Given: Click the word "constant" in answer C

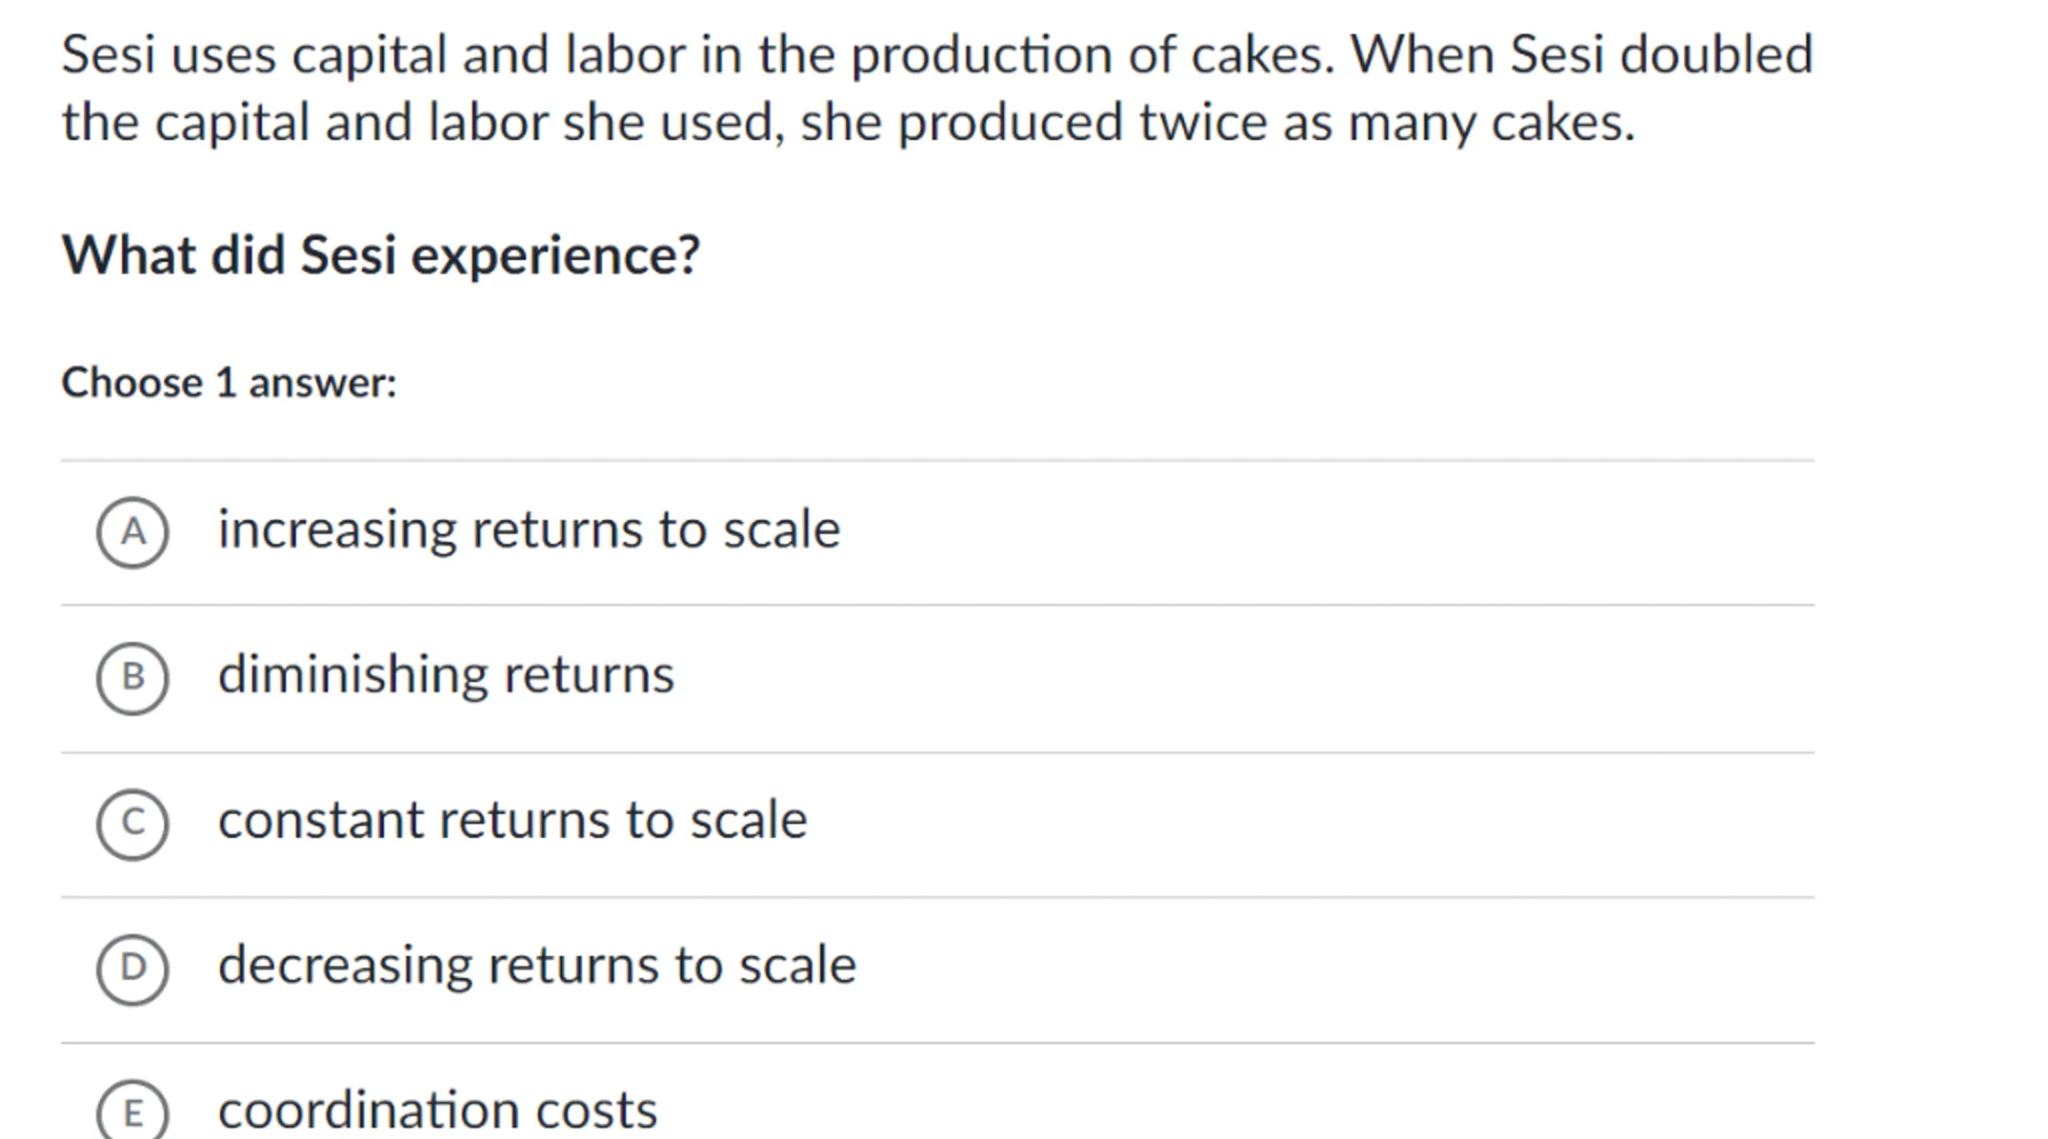Looking at the screenshot, I should pos(320,821).
